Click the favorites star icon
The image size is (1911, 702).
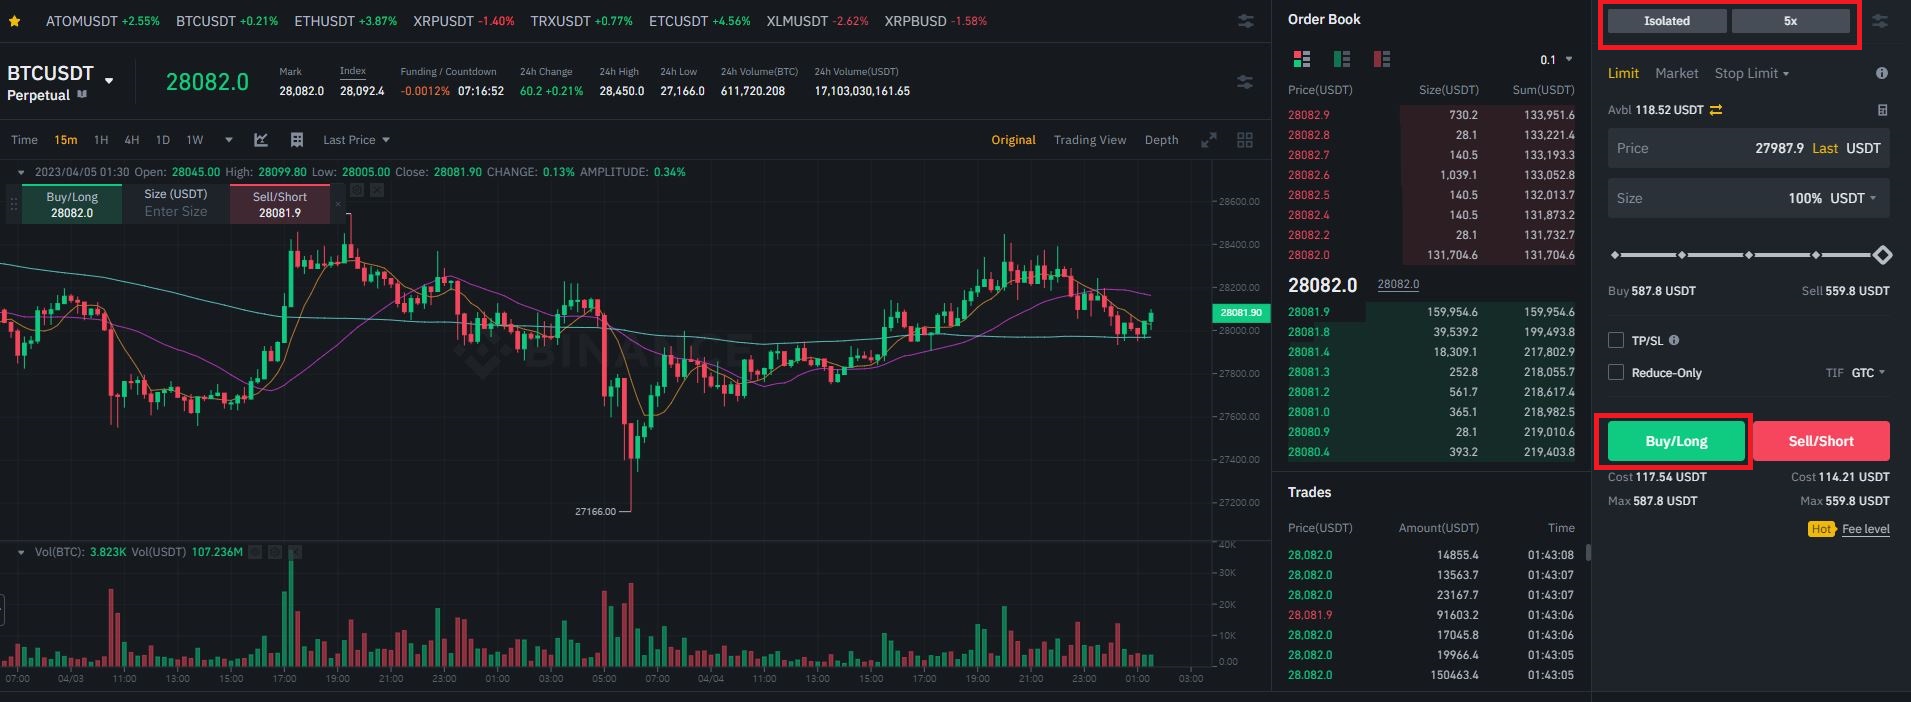click(x=14, y=21)
